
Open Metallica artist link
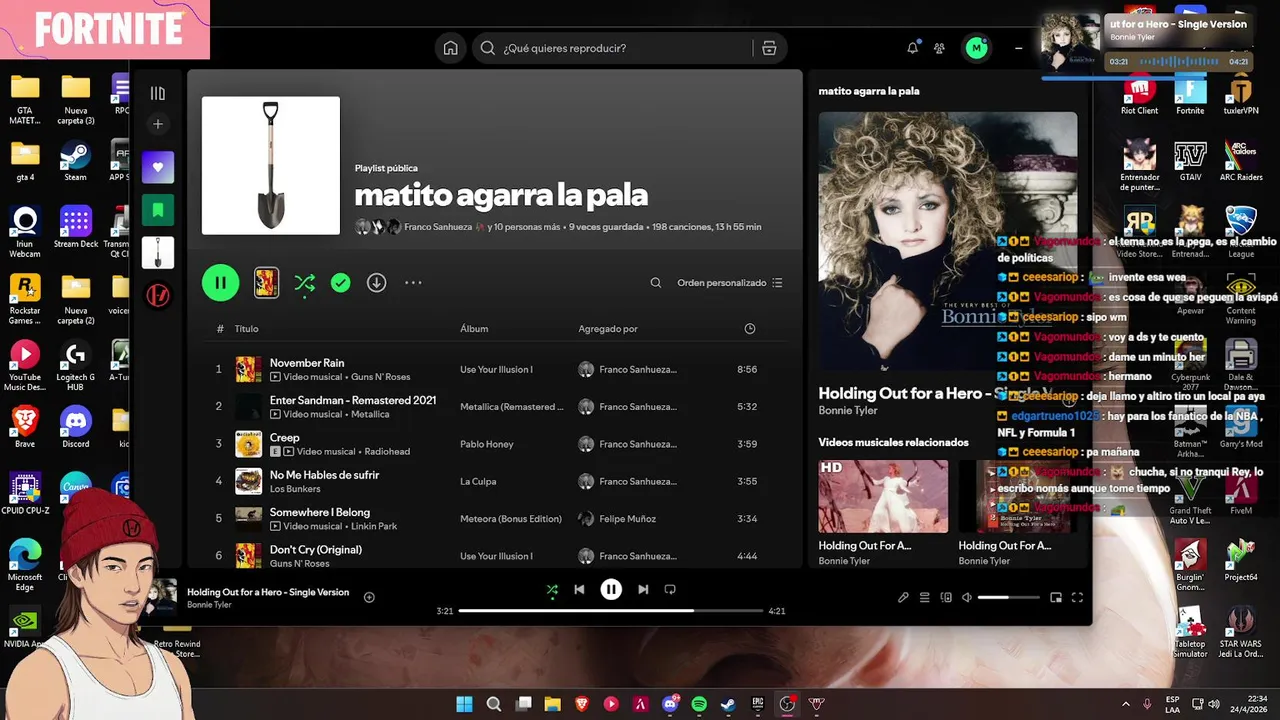(x=370, y=414)
